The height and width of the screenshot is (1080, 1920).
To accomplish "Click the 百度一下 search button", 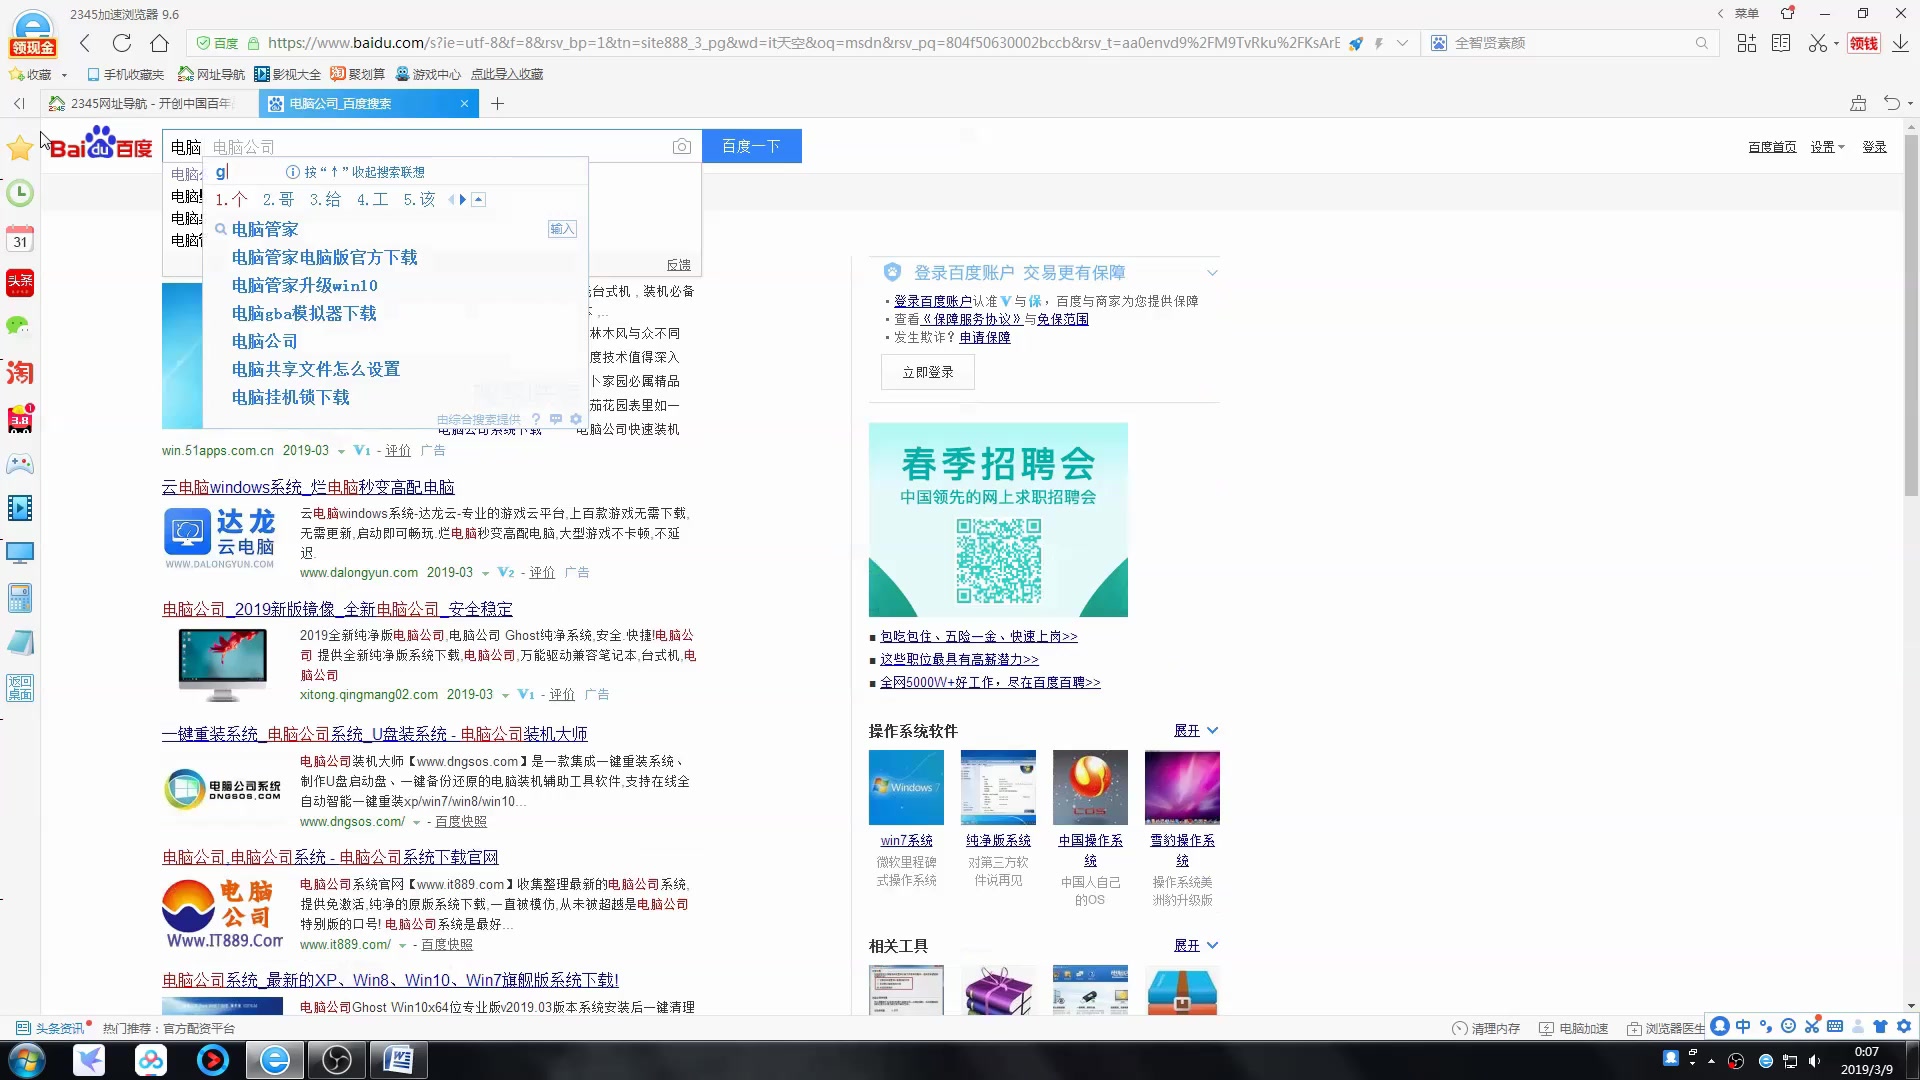I will (x=751, y=147).
